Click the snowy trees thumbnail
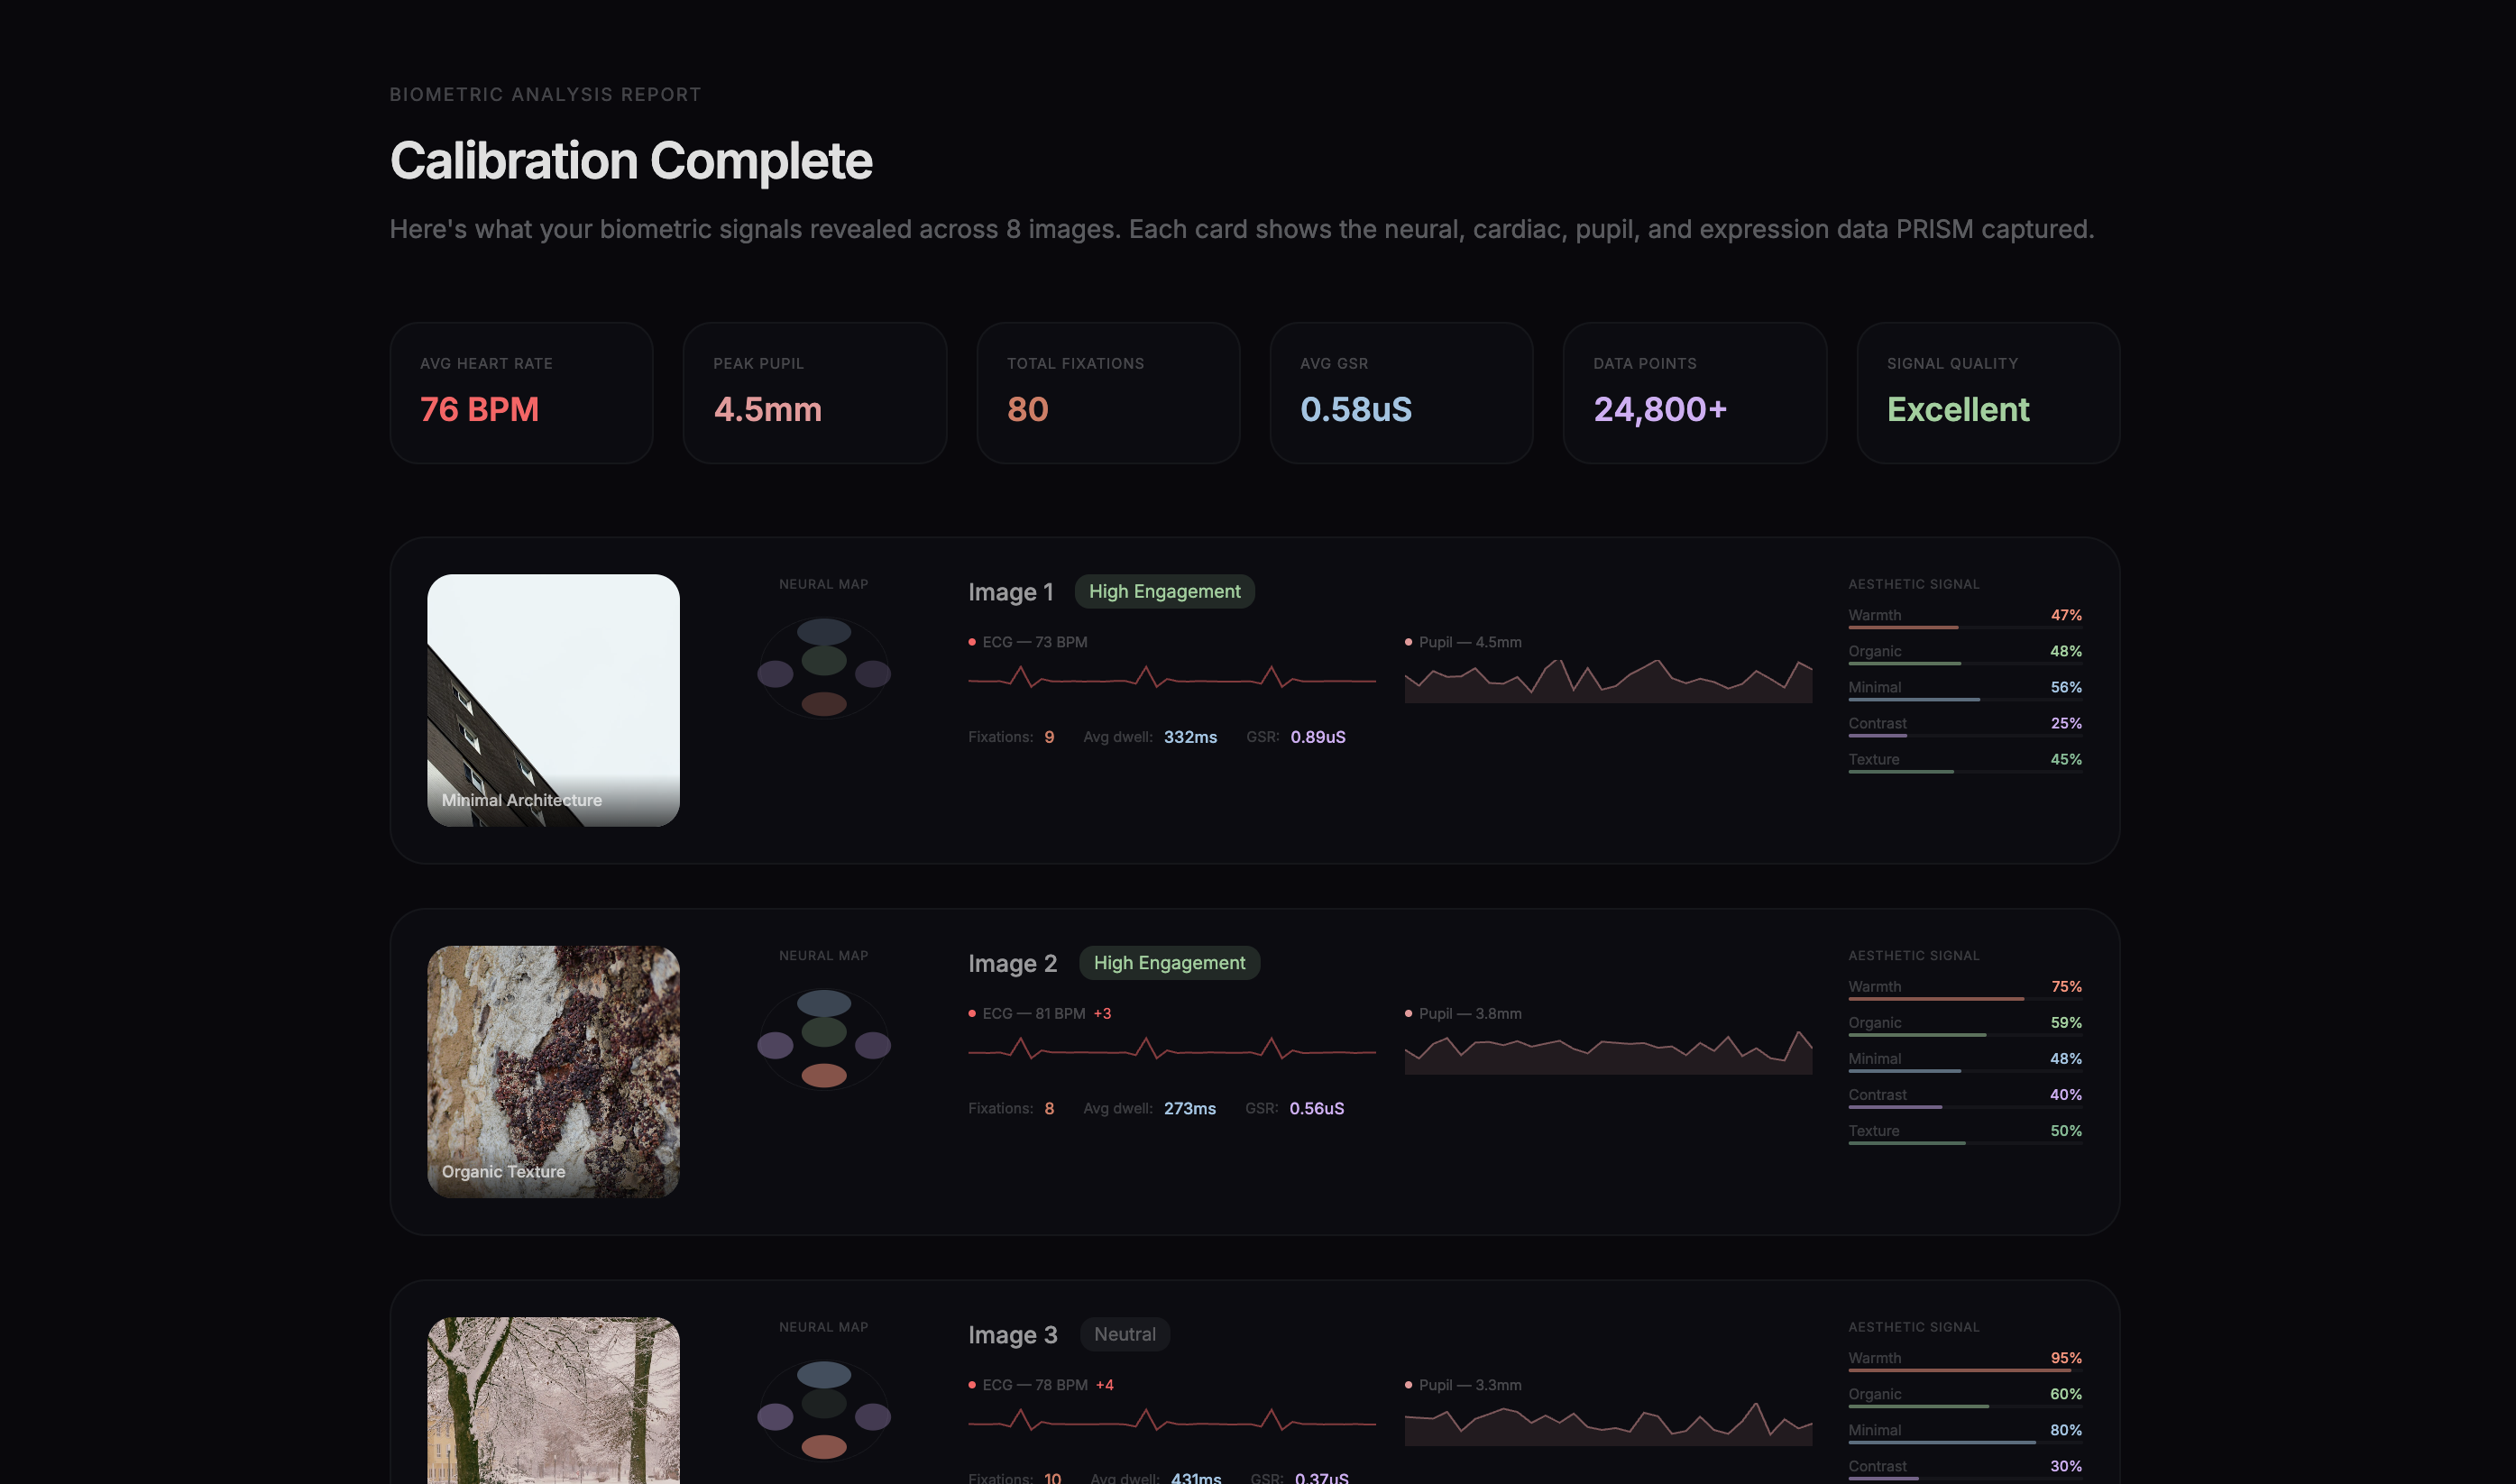This screenshot has height=1484, width=2516. (553, 1400)
